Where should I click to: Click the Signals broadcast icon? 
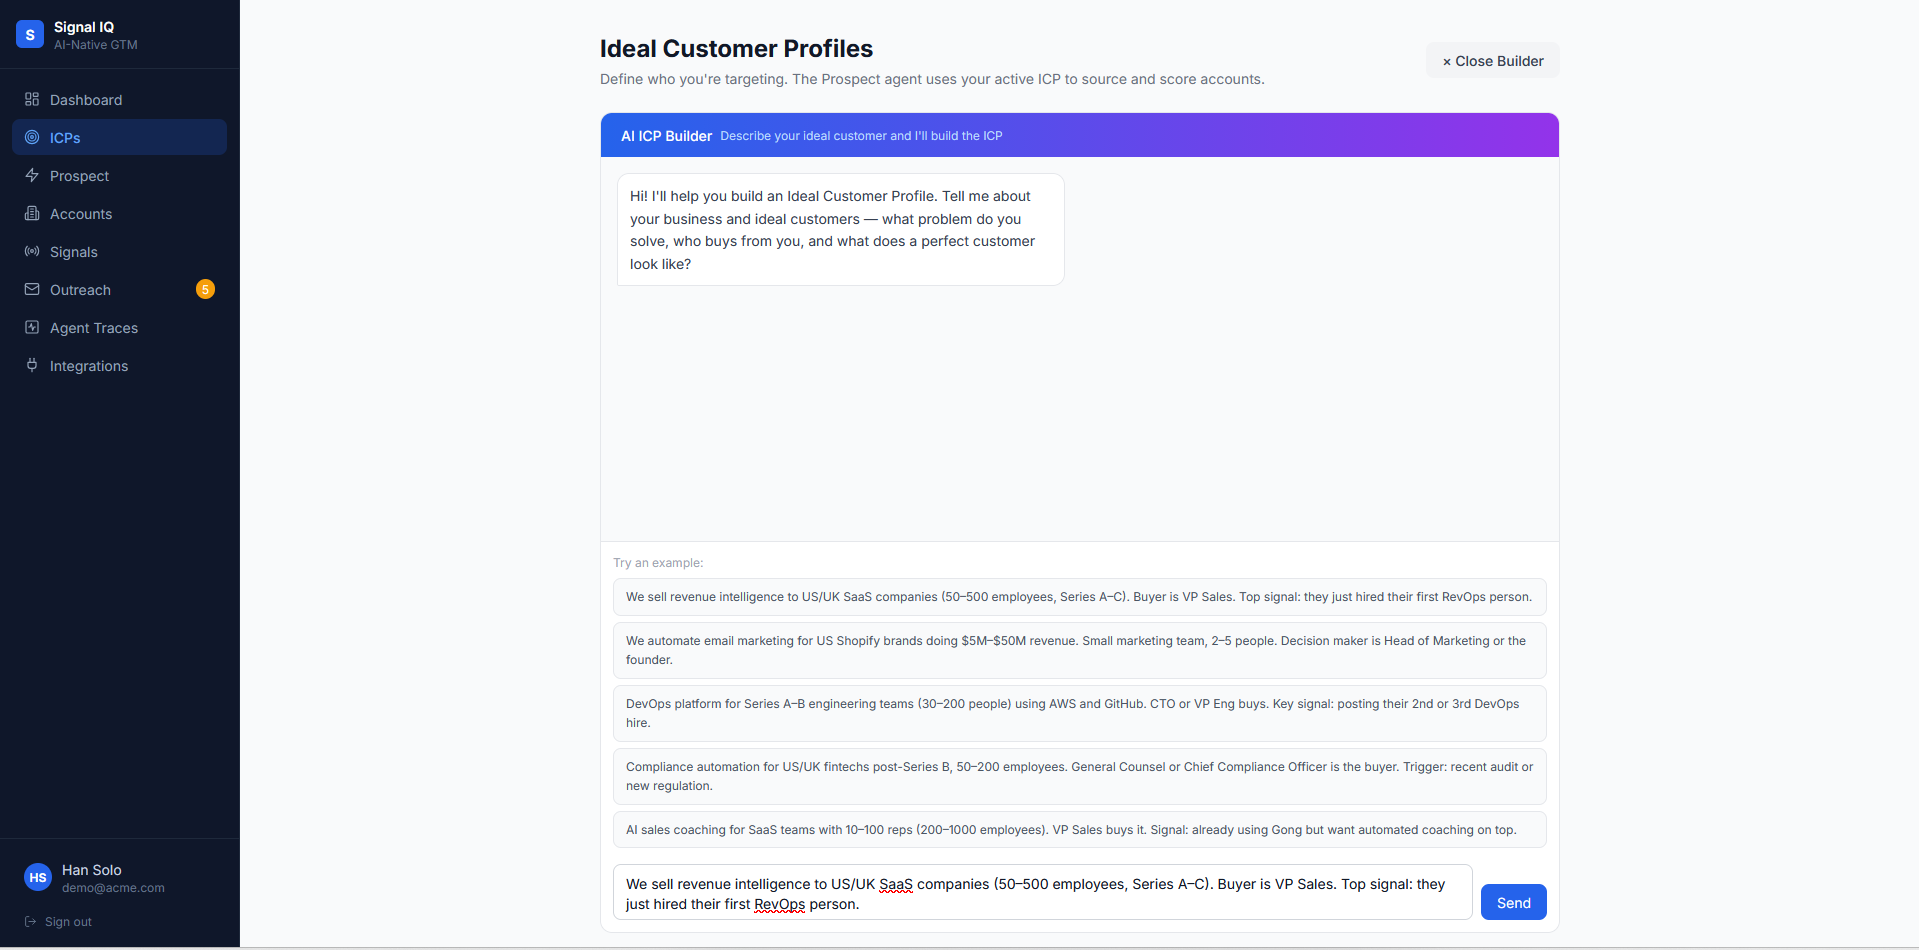pyautogui.click(x=32, y=251)
